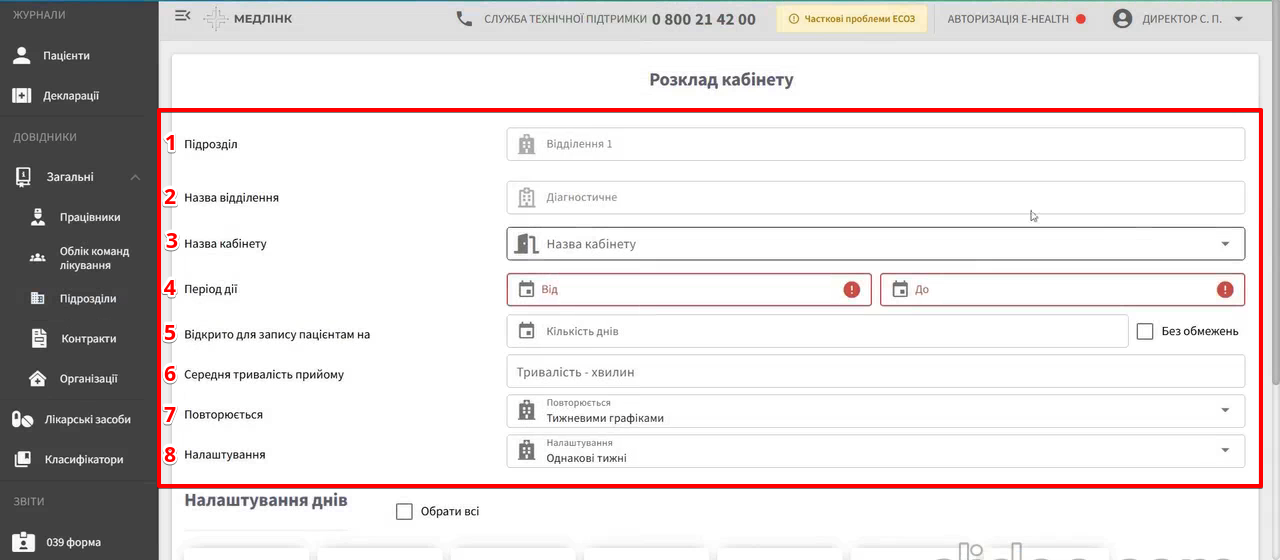Click the Загальні book icon
1280x560 pixels.
click(22, 177)
